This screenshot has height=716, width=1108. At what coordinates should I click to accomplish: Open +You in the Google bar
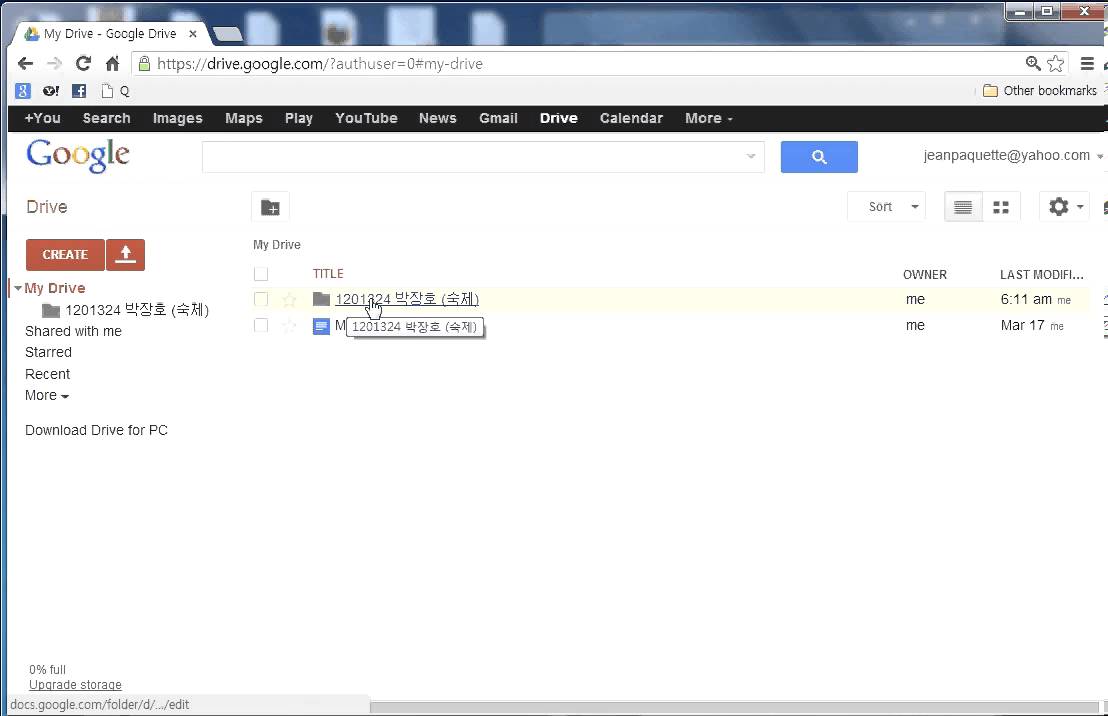pyautogui.click(x=42, y=119)
